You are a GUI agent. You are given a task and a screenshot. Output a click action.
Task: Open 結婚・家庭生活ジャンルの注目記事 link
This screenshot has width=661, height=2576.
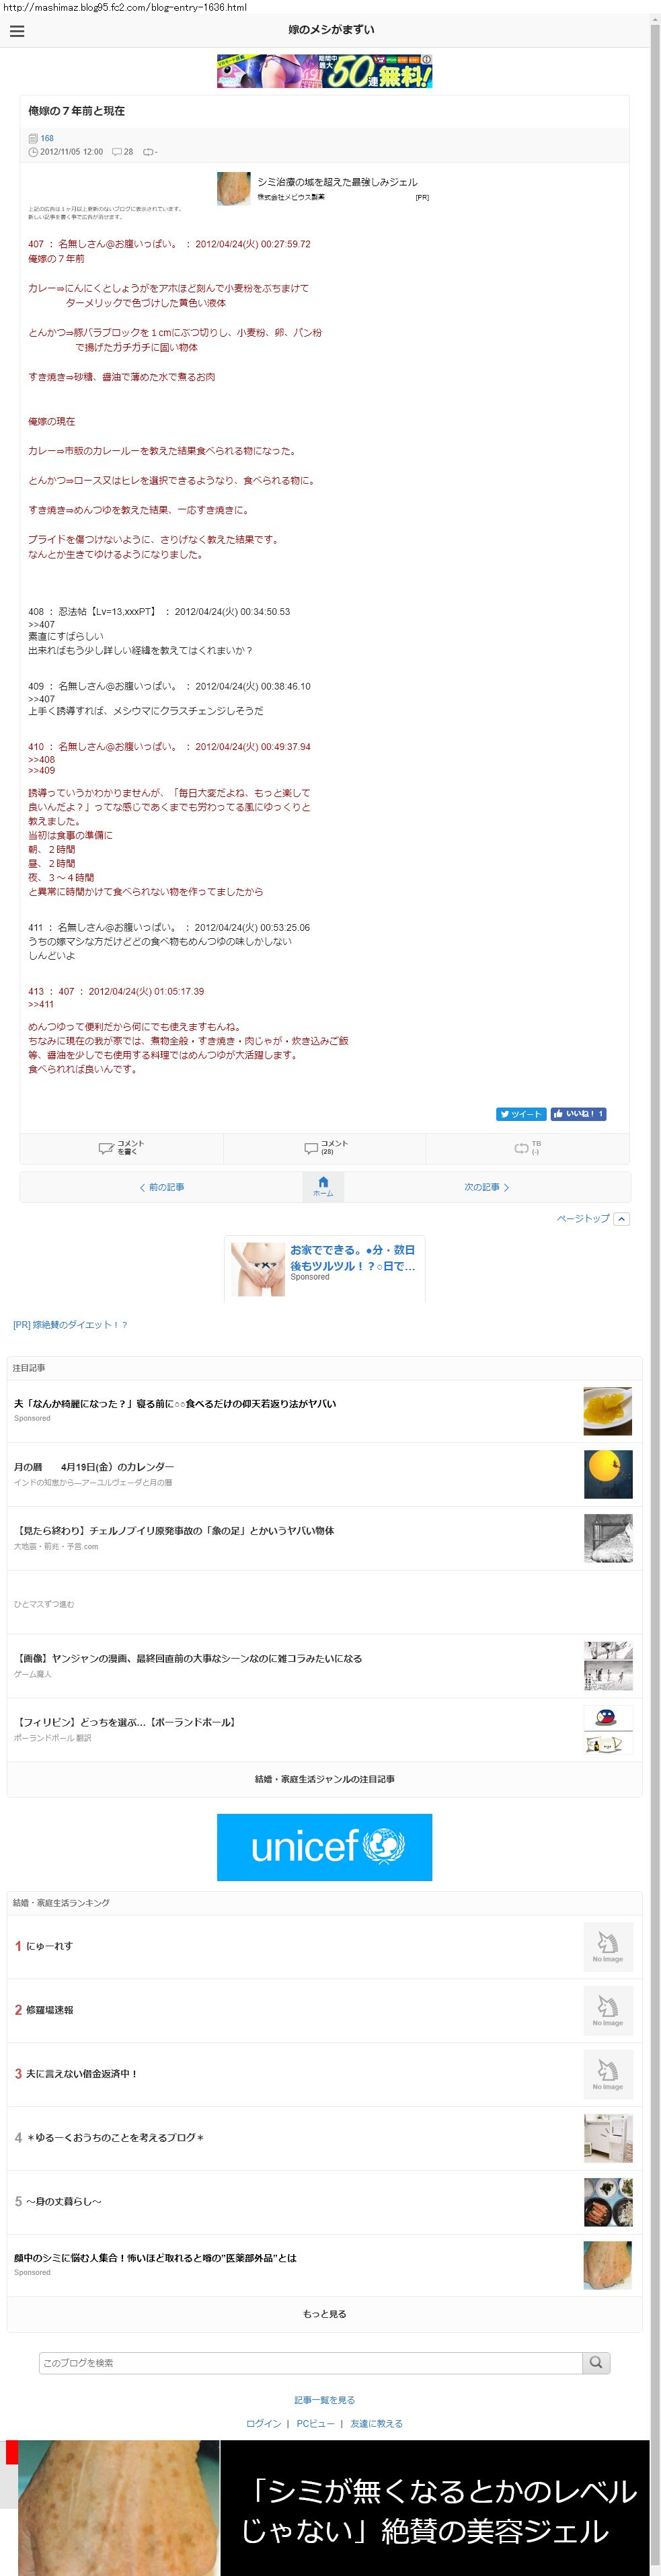pyautogui.click(x=325, y=1779)
